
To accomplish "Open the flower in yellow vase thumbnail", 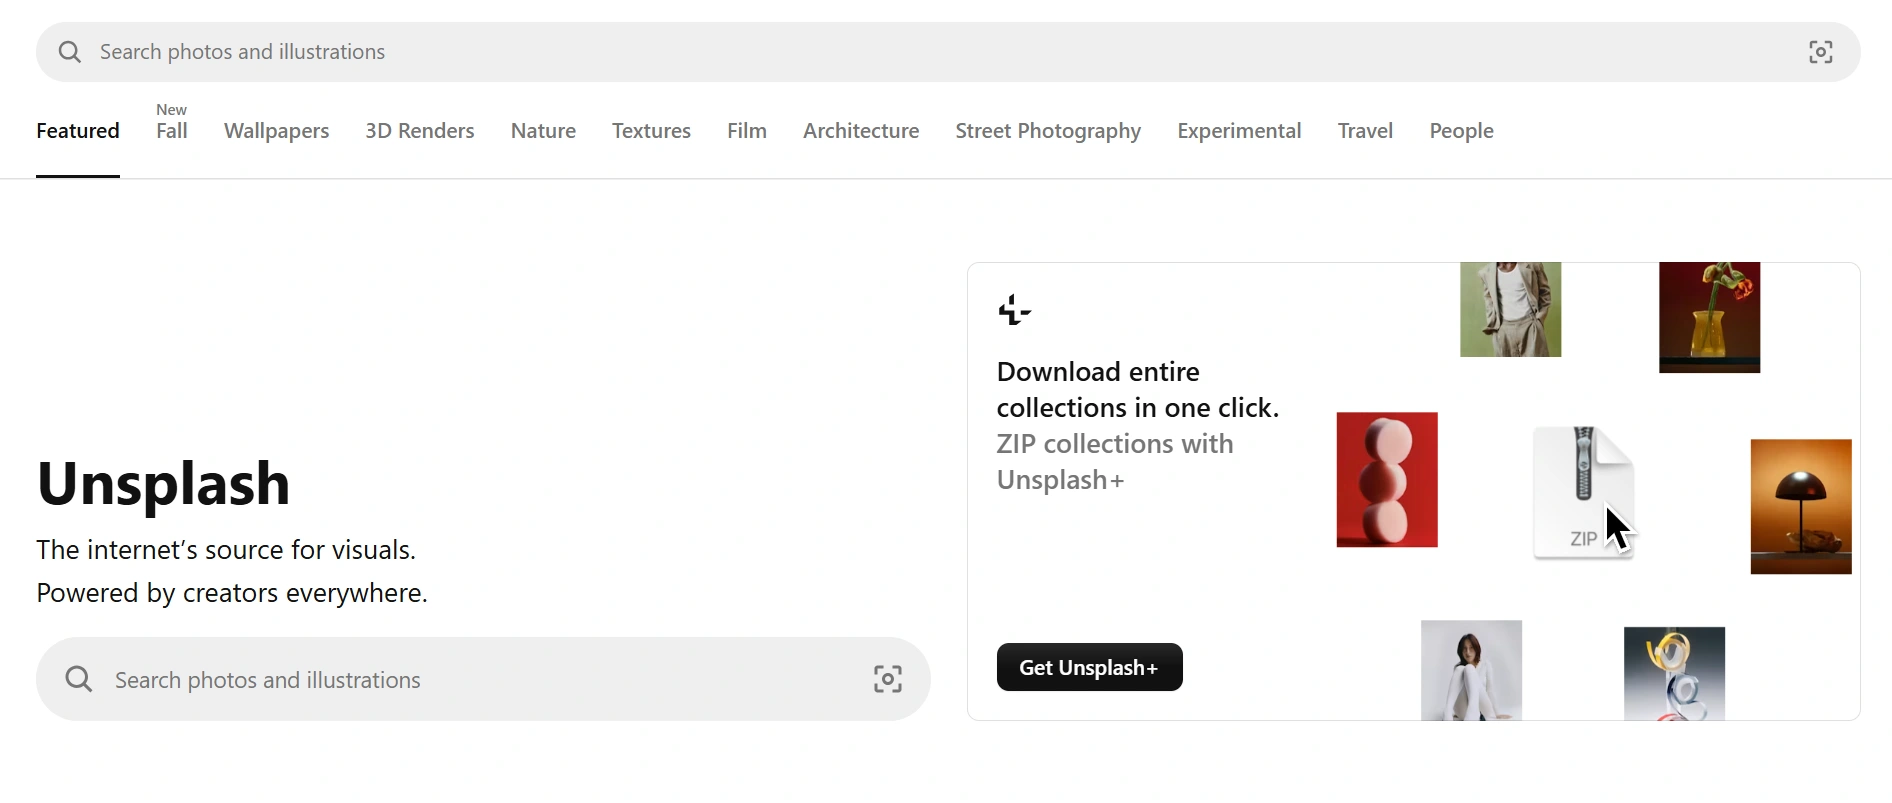I will coord(1710,318).
